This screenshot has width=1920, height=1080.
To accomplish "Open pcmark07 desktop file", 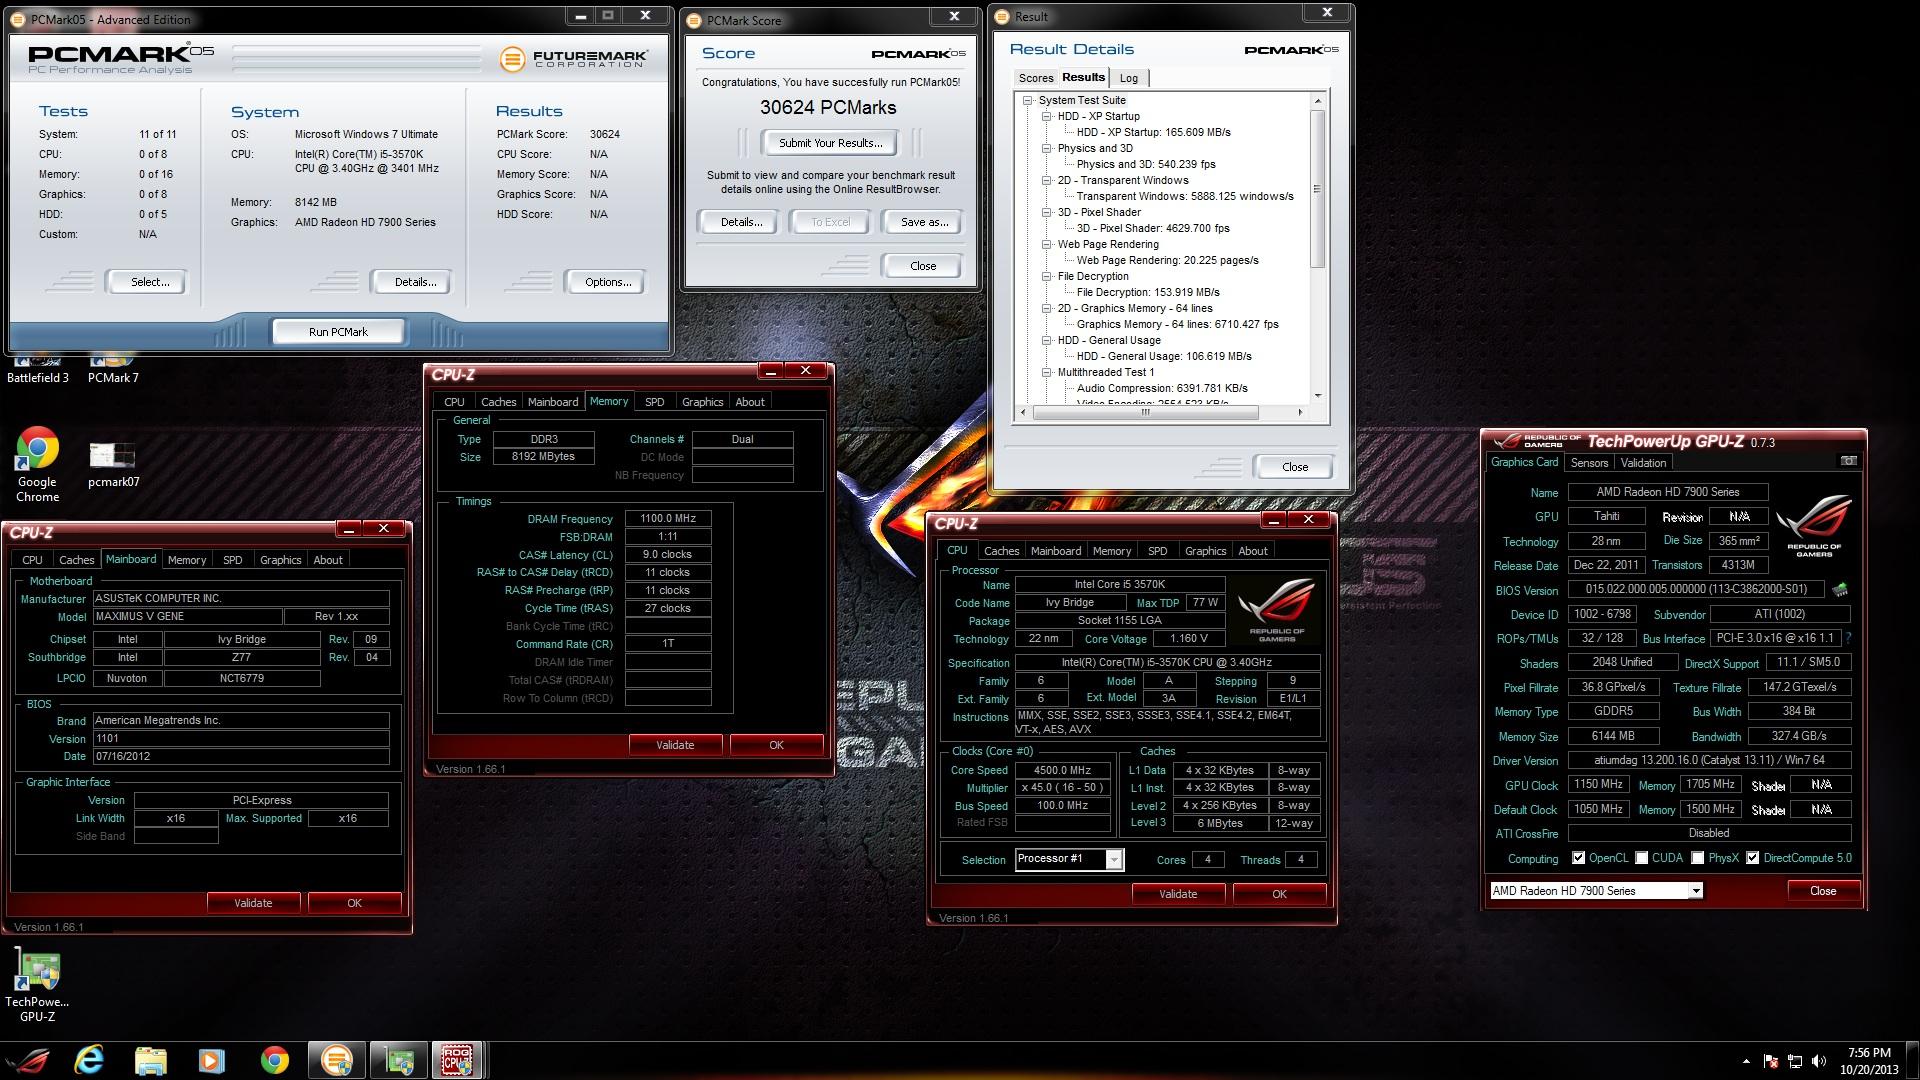I will tap(113, 465).
